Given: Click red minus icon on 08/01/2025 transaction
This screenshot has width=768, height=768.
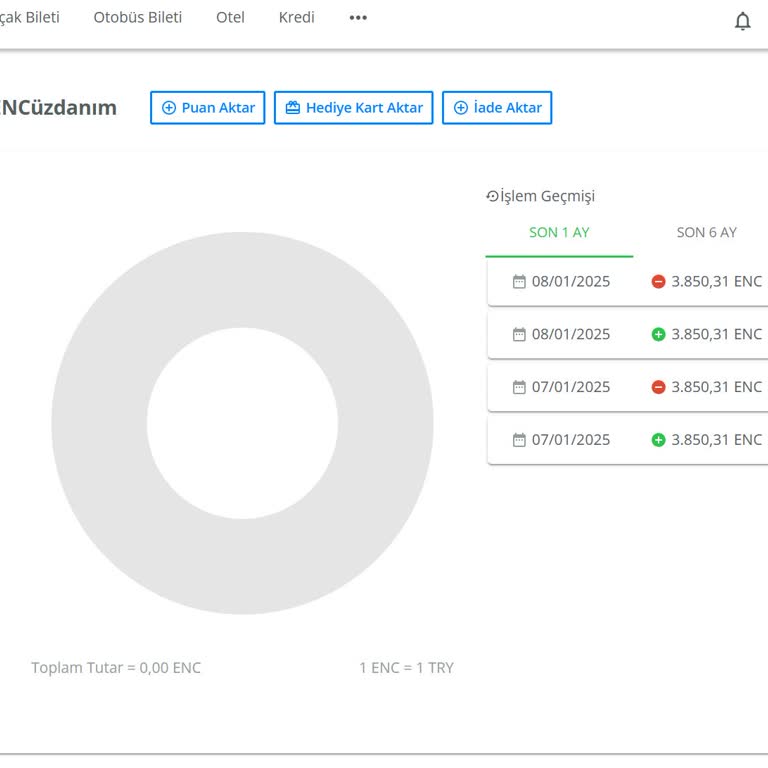Looking at the screenshot, I should pyautogui.click(x=658, y=282).
